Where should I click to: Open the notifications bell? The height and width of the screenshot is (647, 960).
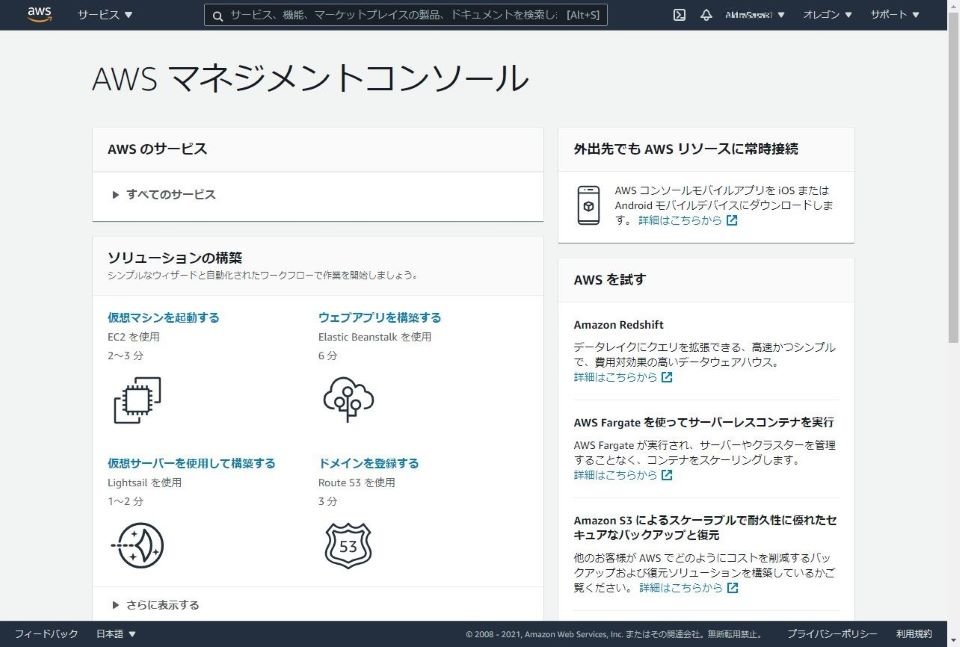click(706, 15)
